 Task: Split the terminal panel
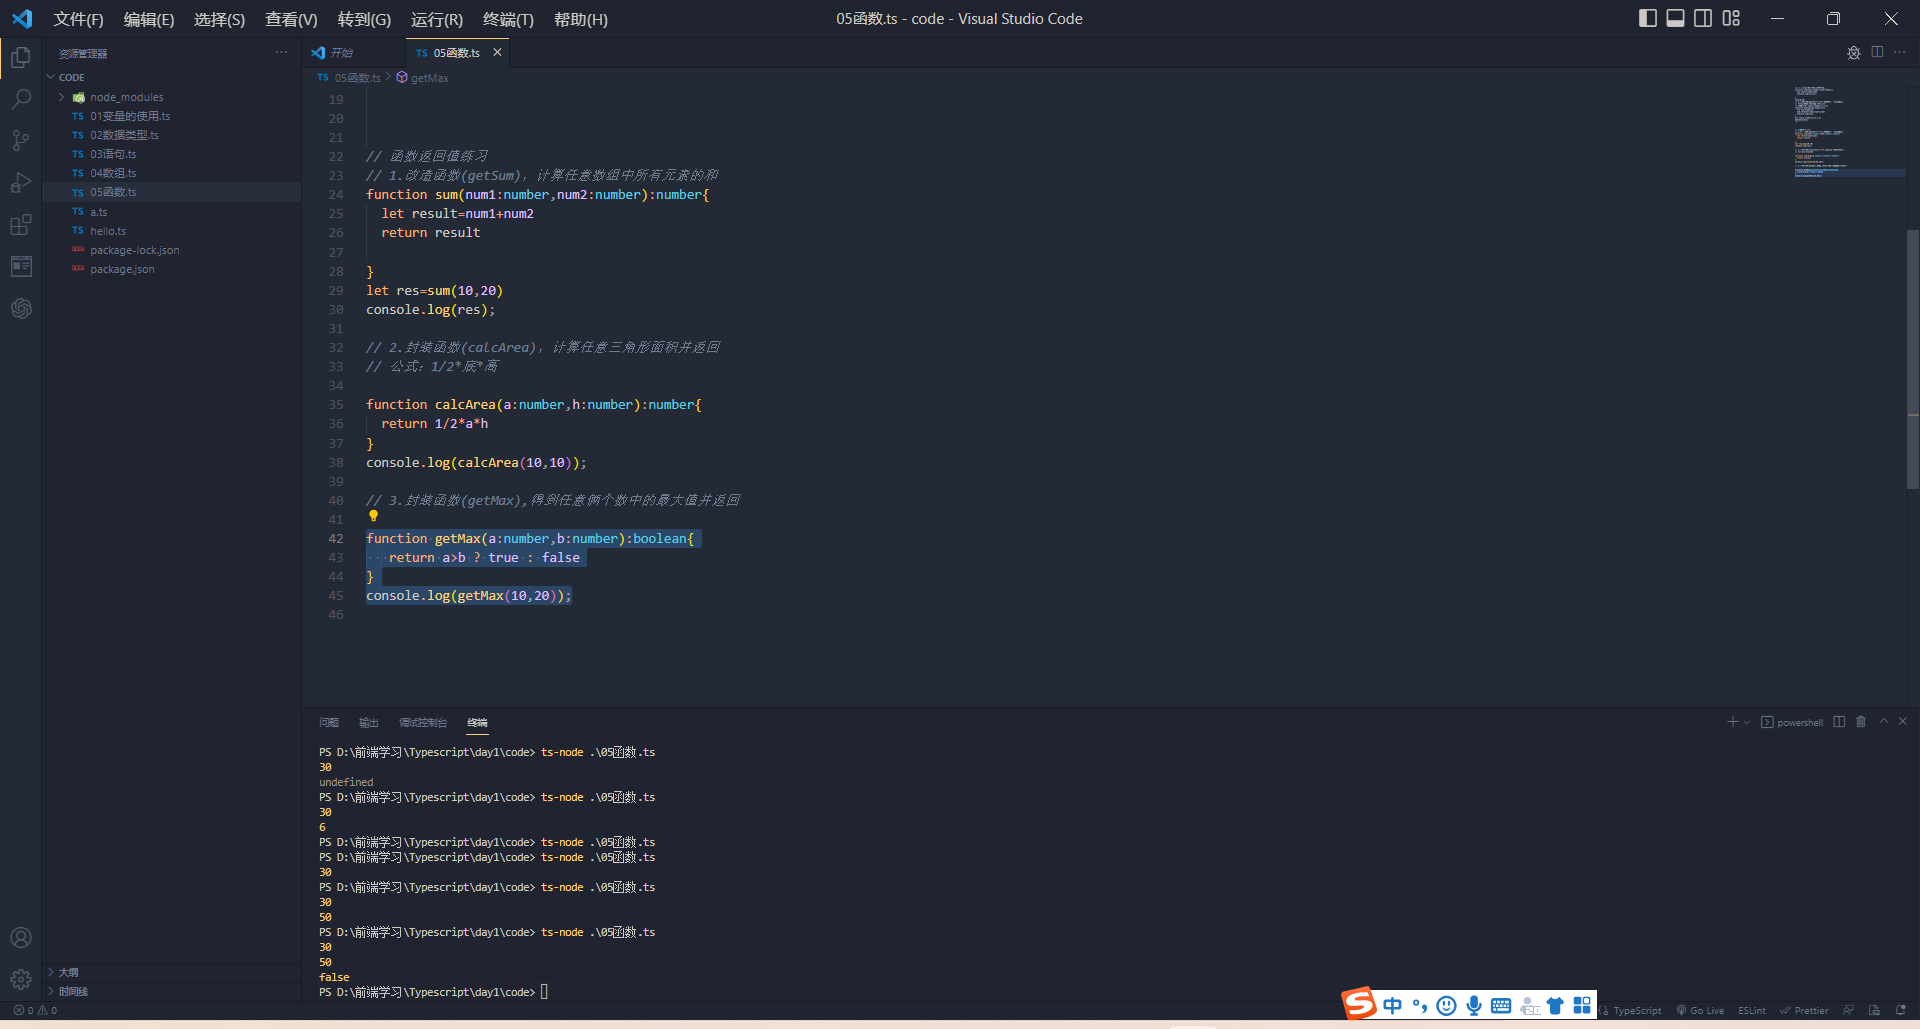point(1838,721)
